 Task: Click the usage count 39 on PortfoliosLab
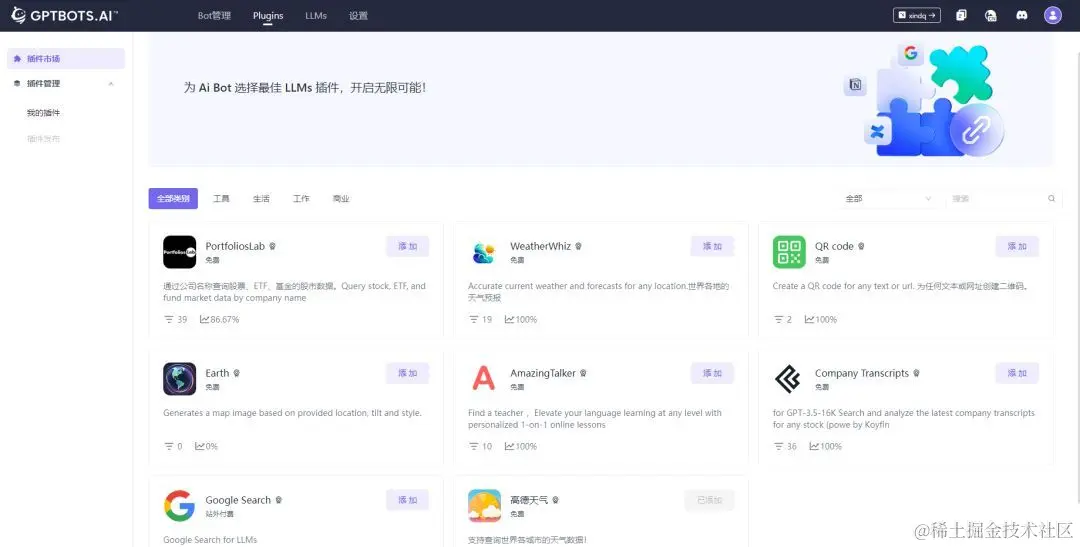[x=176, y=320]
